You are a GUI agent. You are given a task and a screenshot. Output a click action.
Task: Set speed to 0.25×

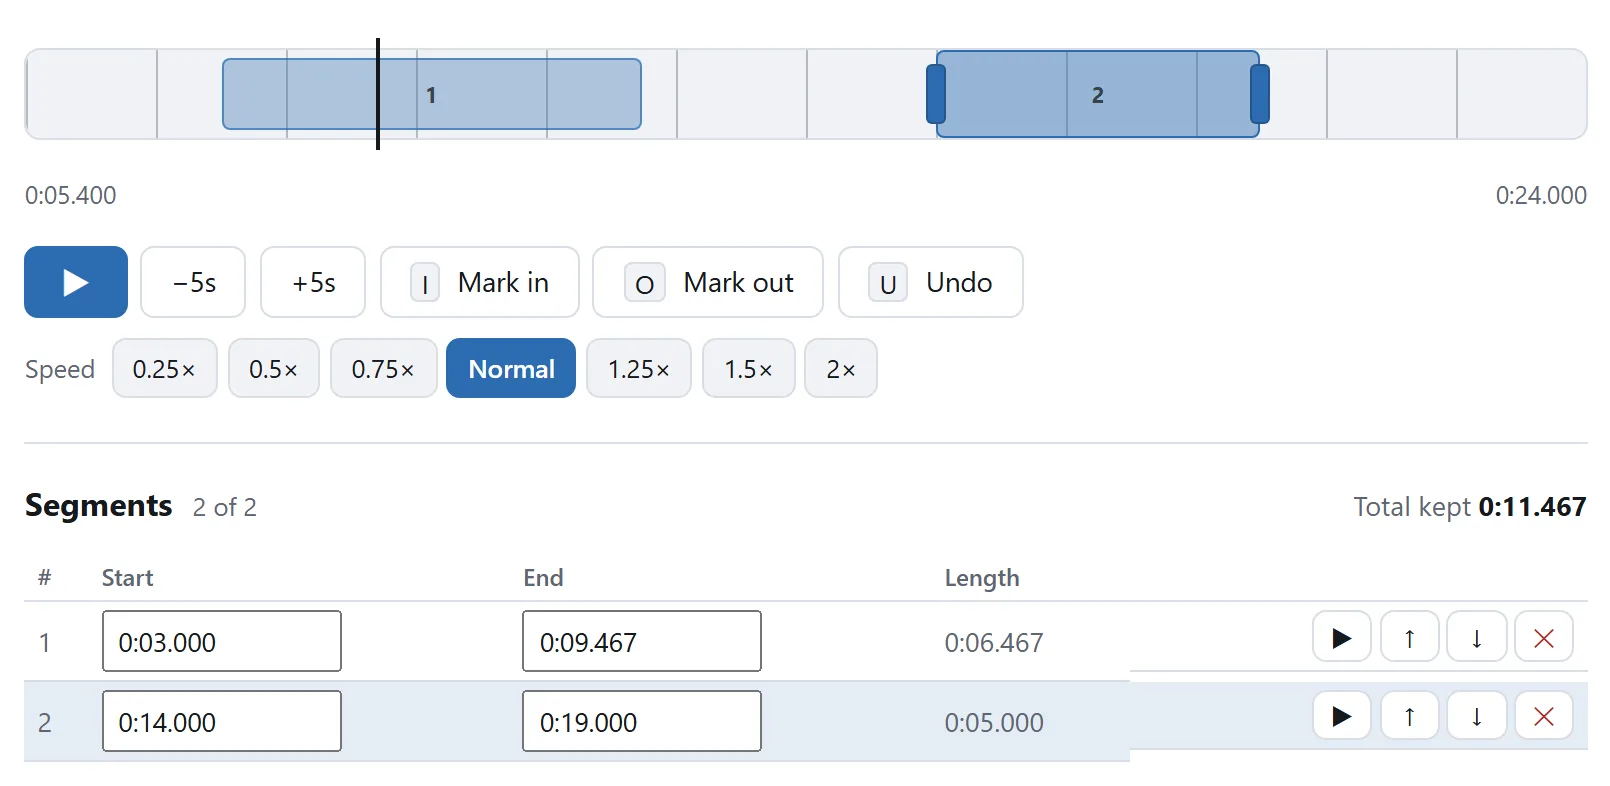tap(165, 369)
